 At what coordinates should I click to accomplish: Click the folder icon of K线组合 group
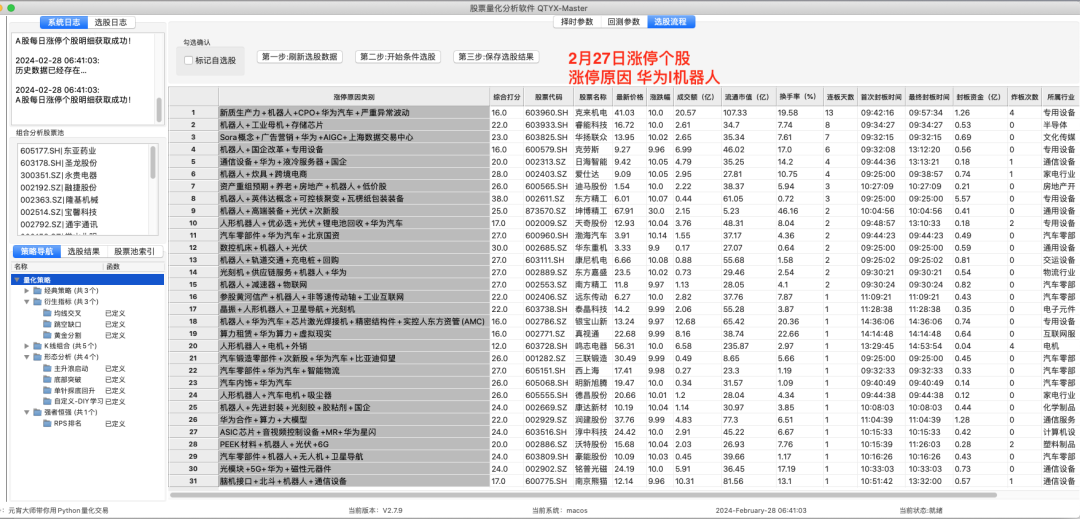pyautogui.click(x=37, y=346)
